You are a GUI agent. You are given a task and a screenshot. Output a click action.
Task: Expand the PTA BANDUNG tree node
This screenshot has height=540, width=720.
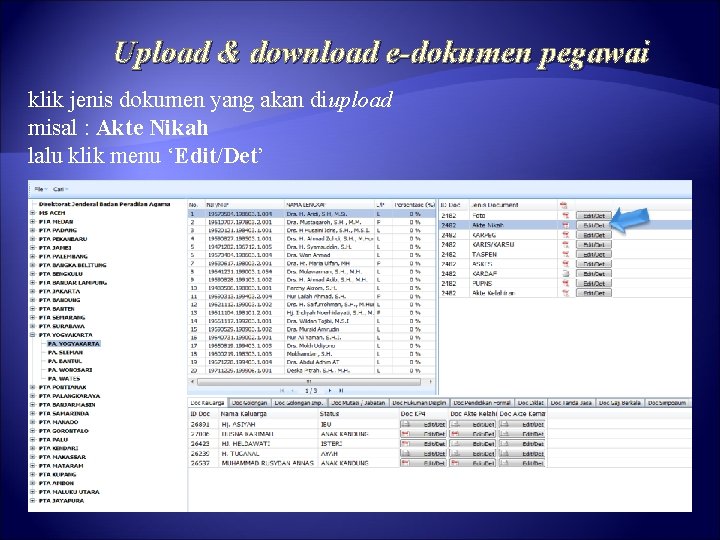[33, 300]
